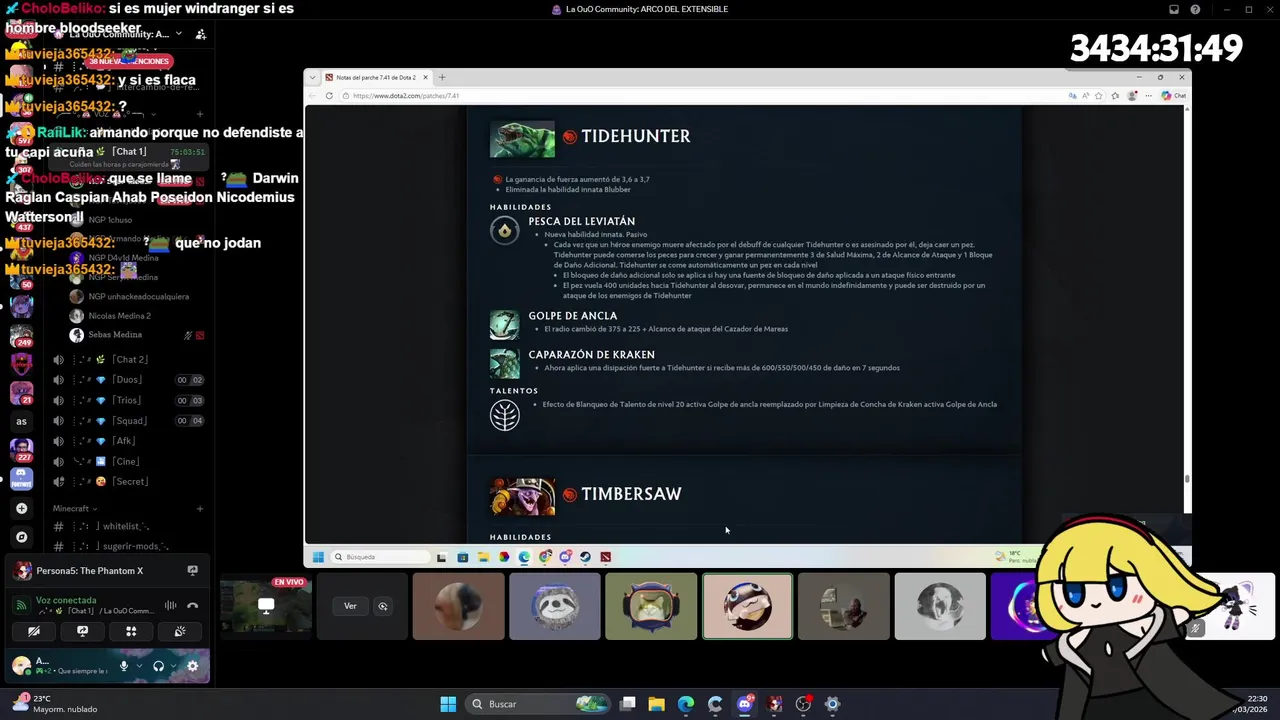Stream Persona5: The Phantom X game
The width and height of the screenshot is (1280, 720).
192,570
